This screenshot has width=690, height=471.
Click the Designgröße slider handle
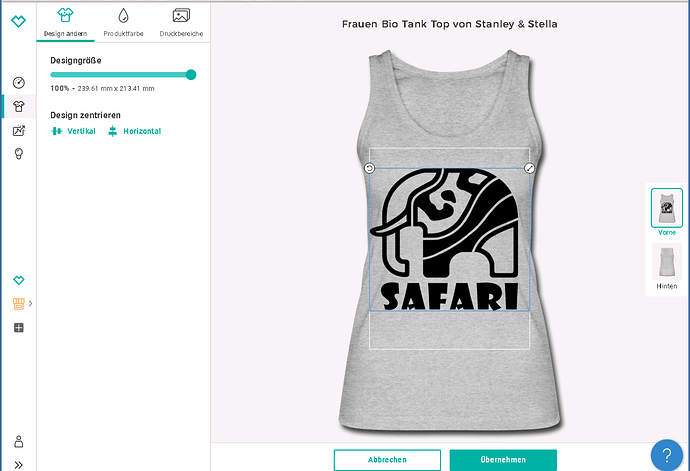pos(191,75)
